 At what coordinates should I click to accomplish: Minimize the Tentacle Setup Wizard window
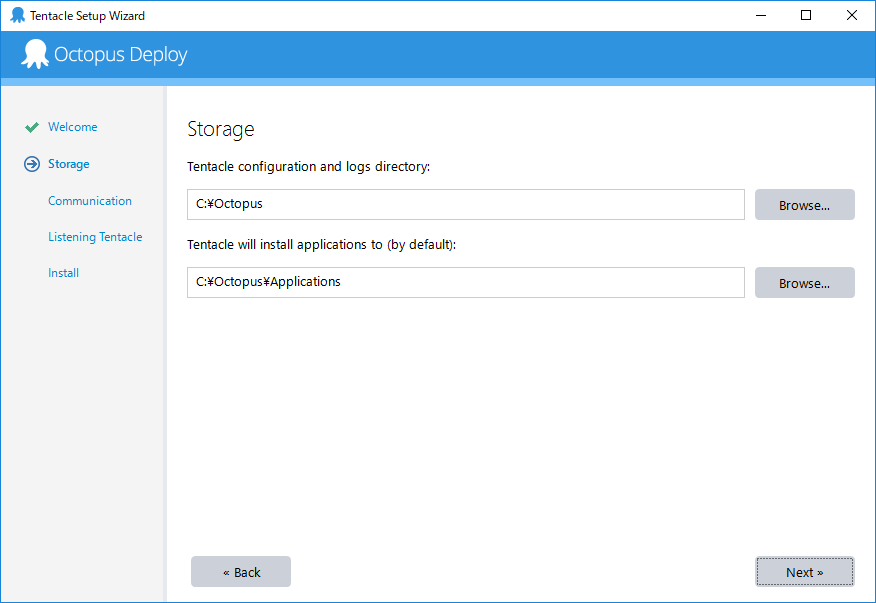point(760,15)
